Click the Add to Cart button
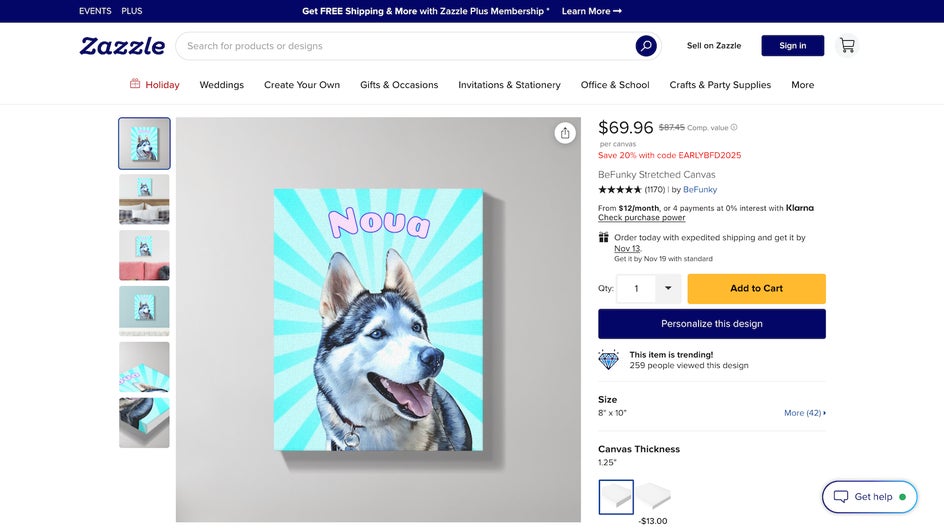This screenshot has width=944, height=531. [x=756, y=288]
